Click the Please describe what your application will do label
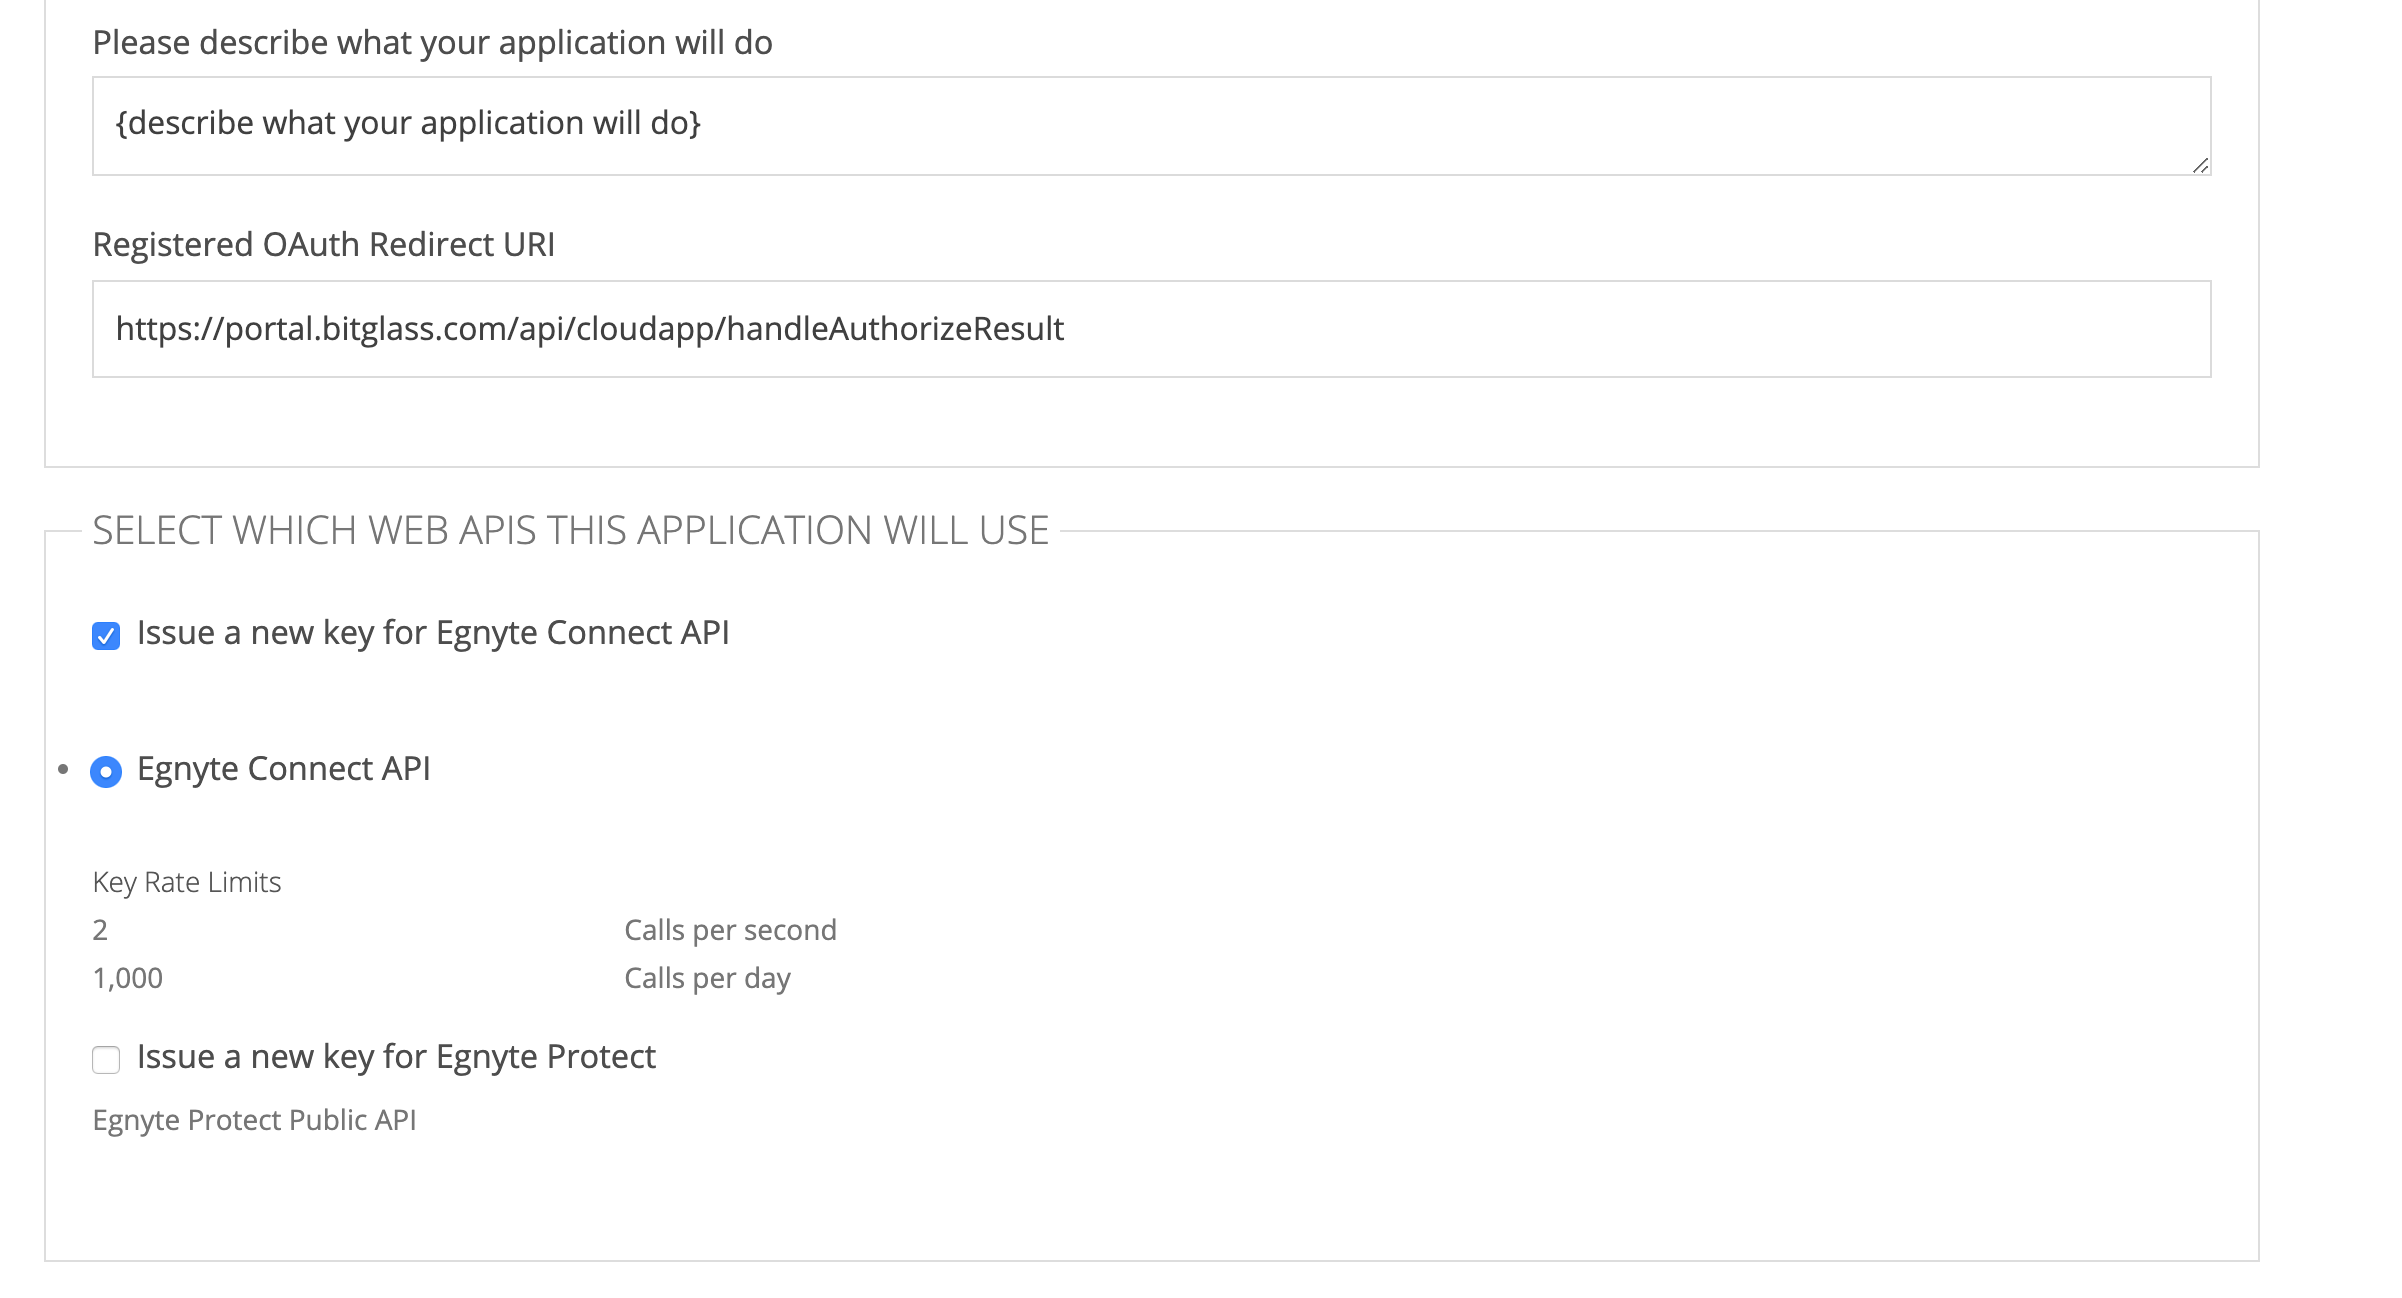This screenshot has width=2402, height=1298. [x=433, y=42]
